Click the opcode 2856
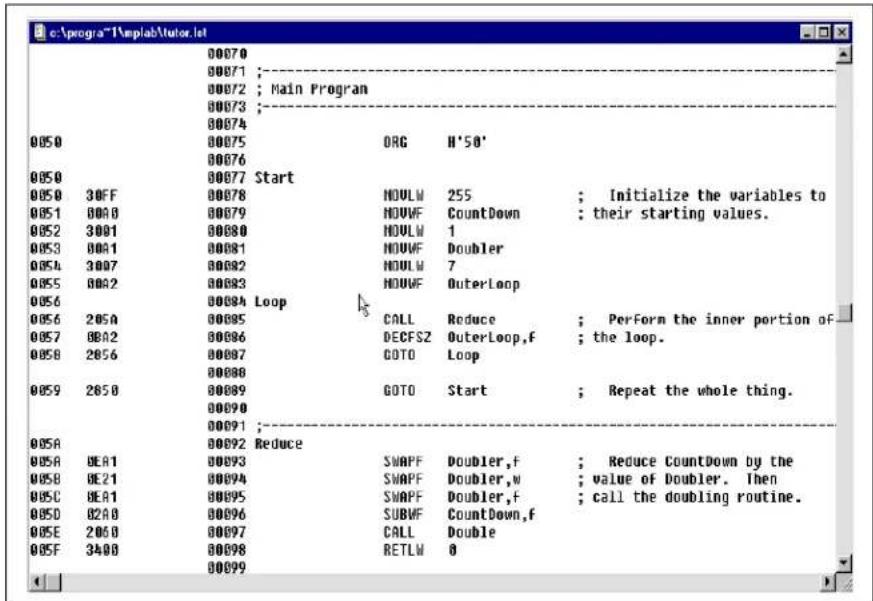 [102, 355]
